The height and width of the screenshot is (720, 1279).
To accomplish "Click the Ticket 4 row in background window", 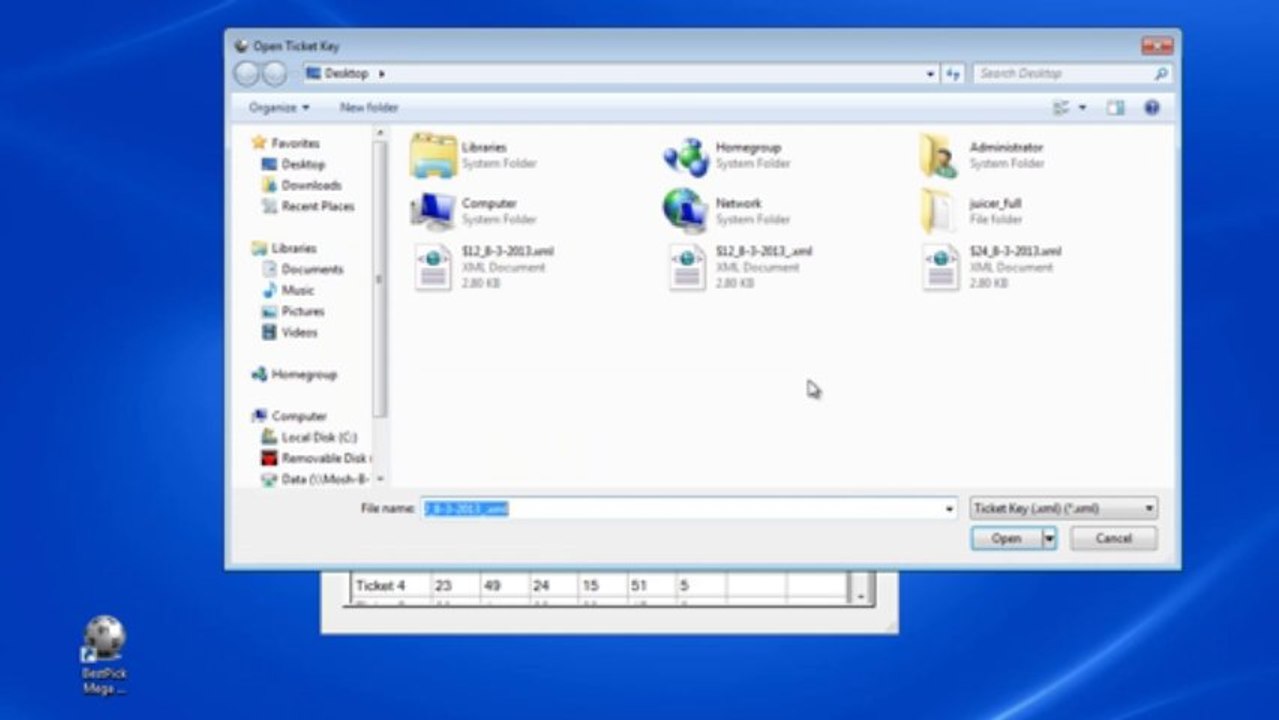I will point(598,585).
